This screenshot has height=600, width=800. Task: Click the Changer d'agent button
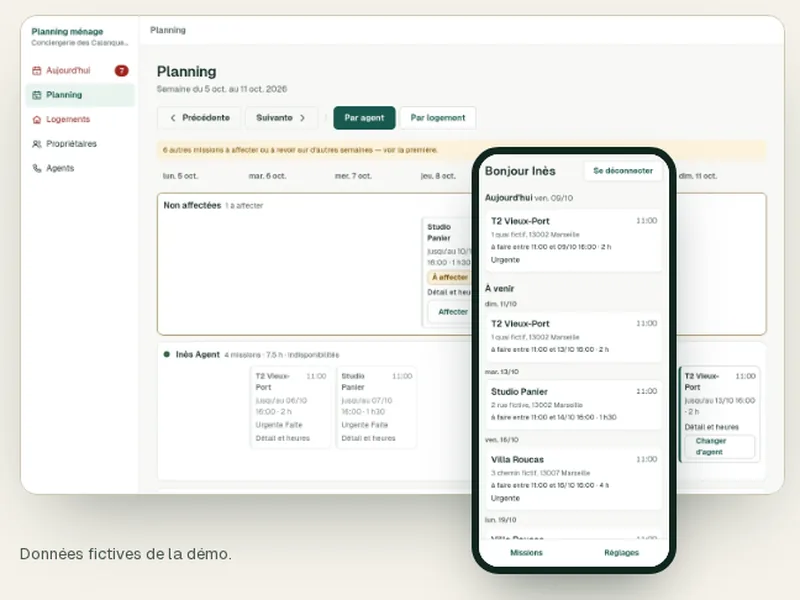pos(719,446)
